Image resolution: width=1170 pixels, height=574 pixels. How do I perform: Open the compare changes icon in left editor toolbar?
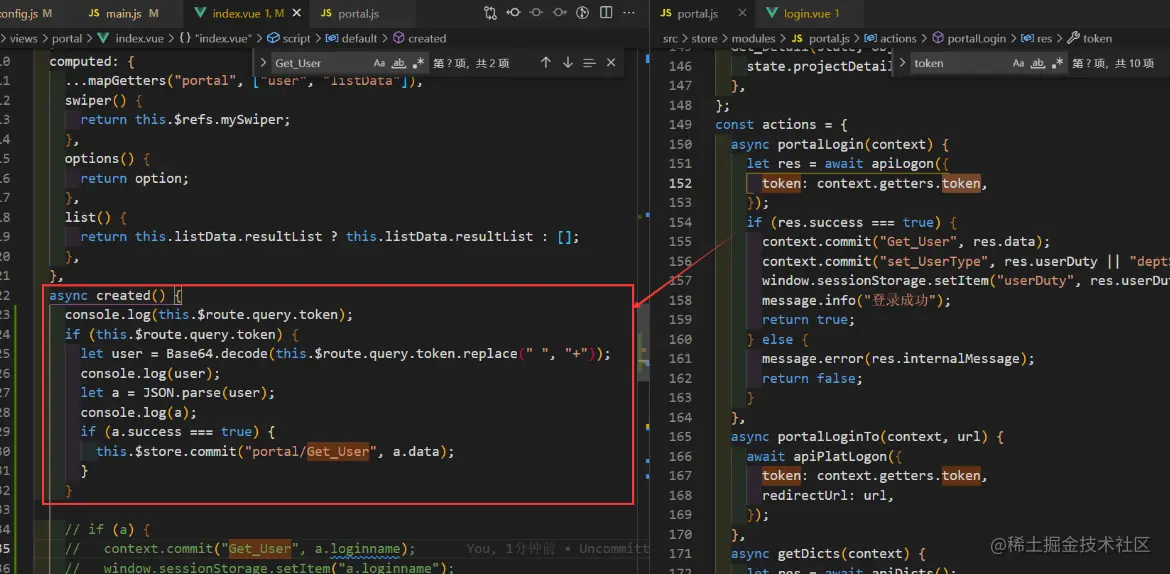[490, 13]
